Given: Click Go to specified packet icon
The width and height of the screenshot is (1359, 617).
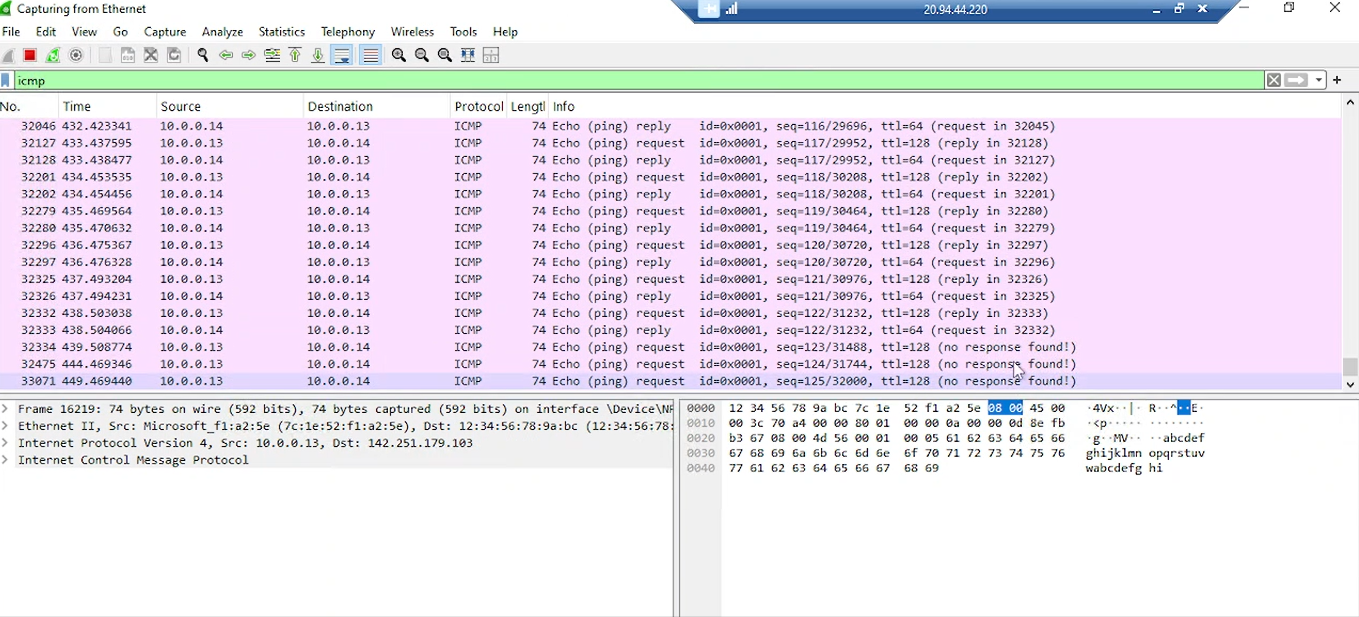Looking at the screenshot, I should [272, 56].
